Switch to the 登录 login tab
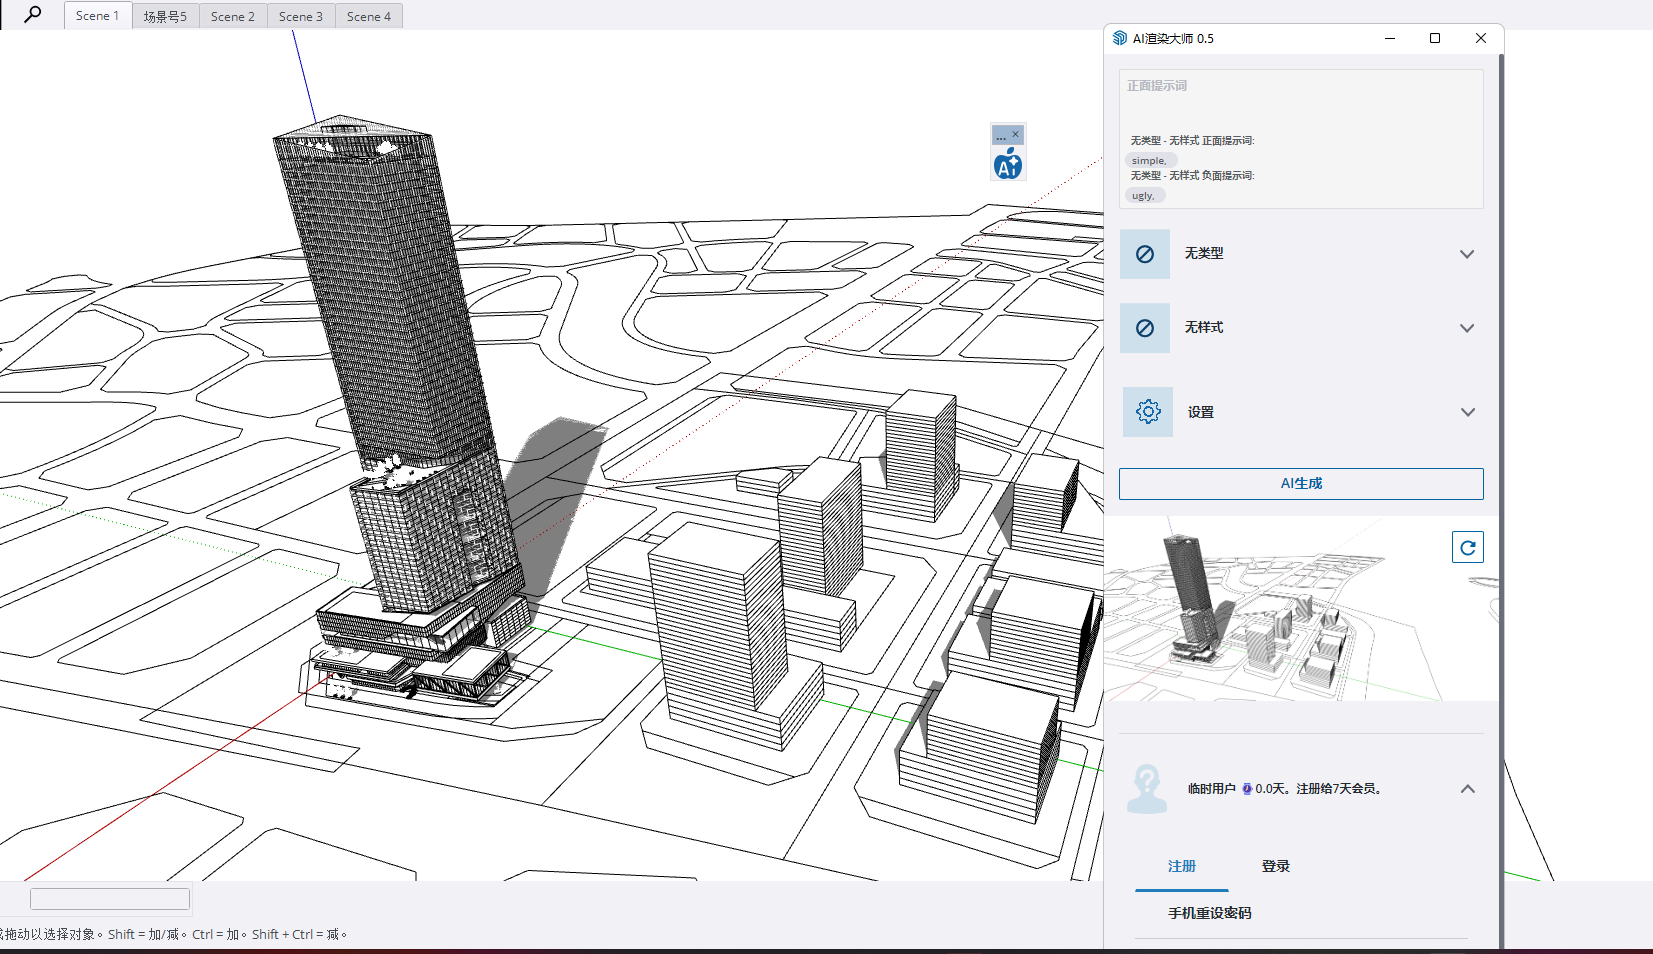The width and height of the screenshot is (1653, 954). 1275,866
